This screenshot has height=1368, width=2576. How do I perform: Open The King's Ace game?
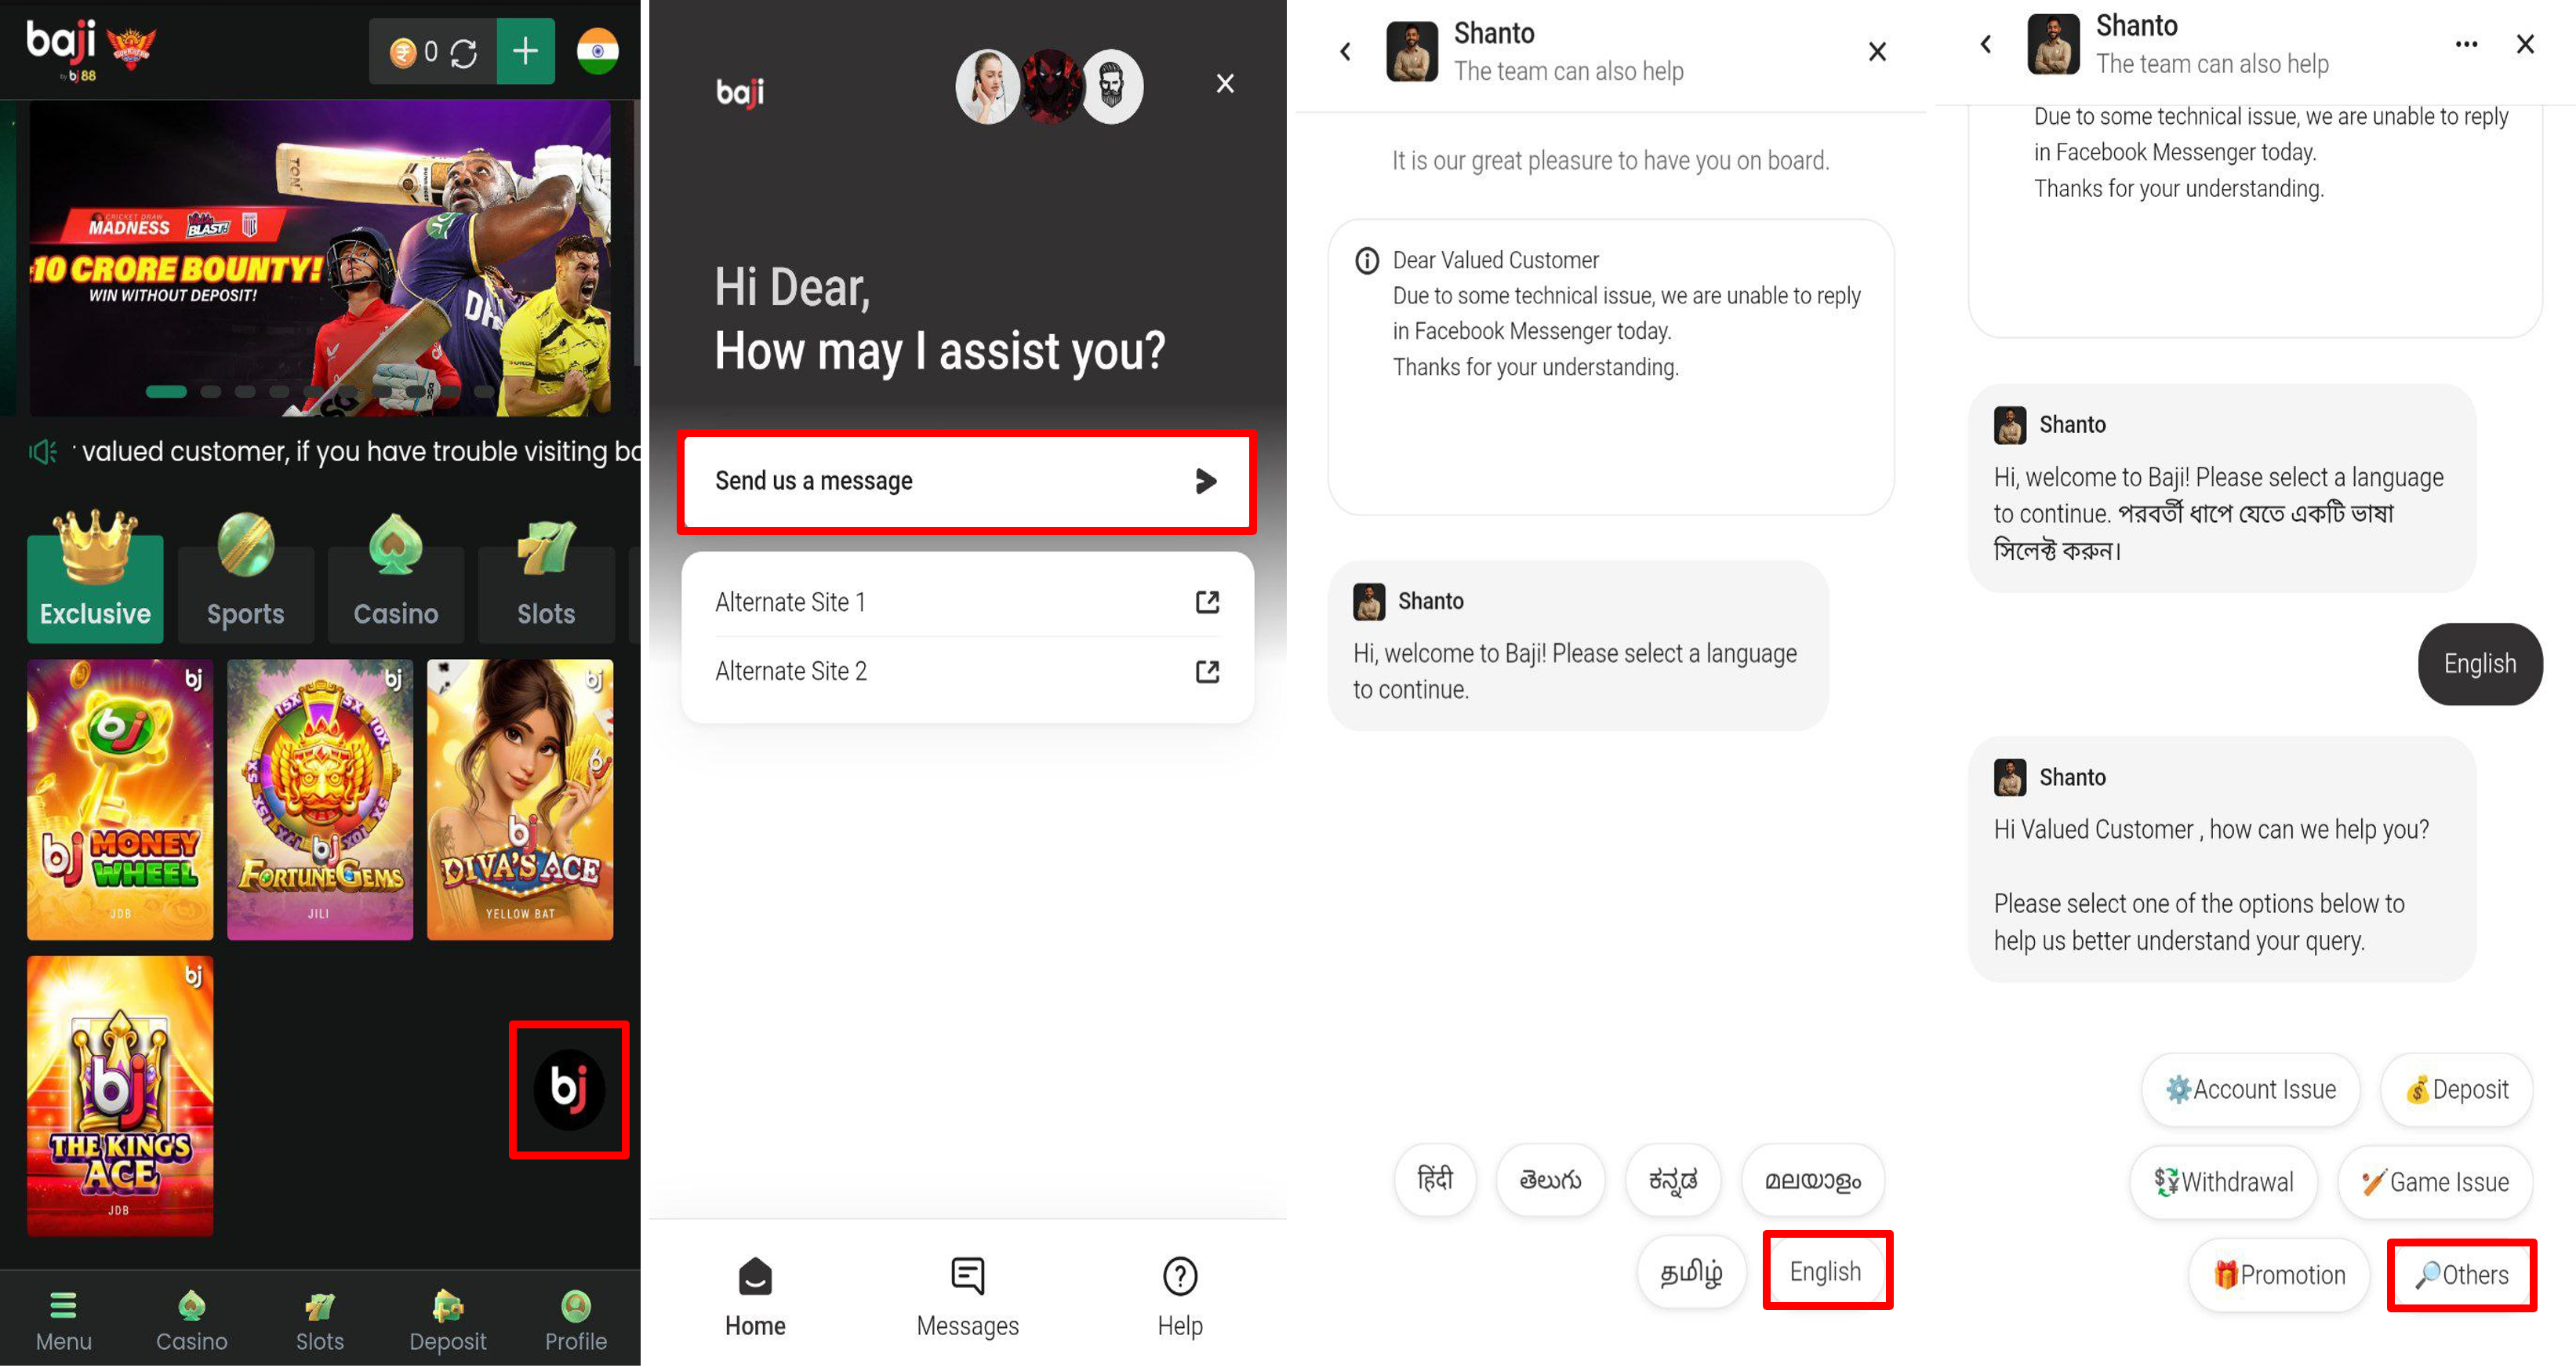point(120,1096)
